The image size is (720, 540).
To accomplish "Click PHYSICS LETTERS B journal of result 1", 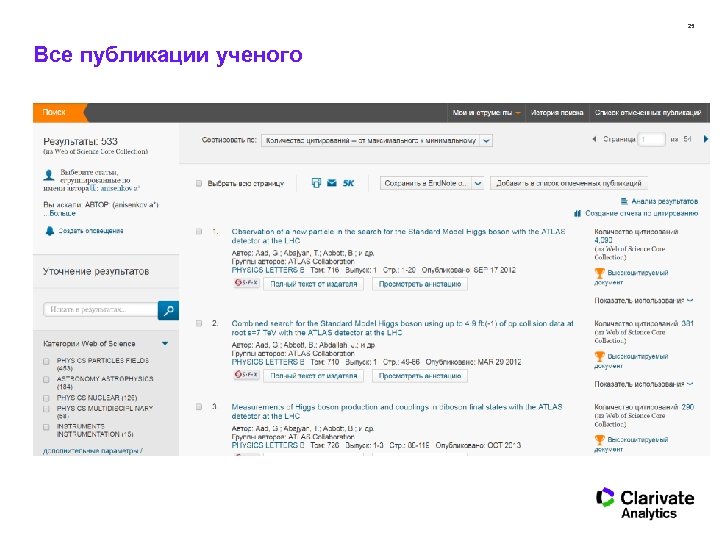I will coord(268,270).
